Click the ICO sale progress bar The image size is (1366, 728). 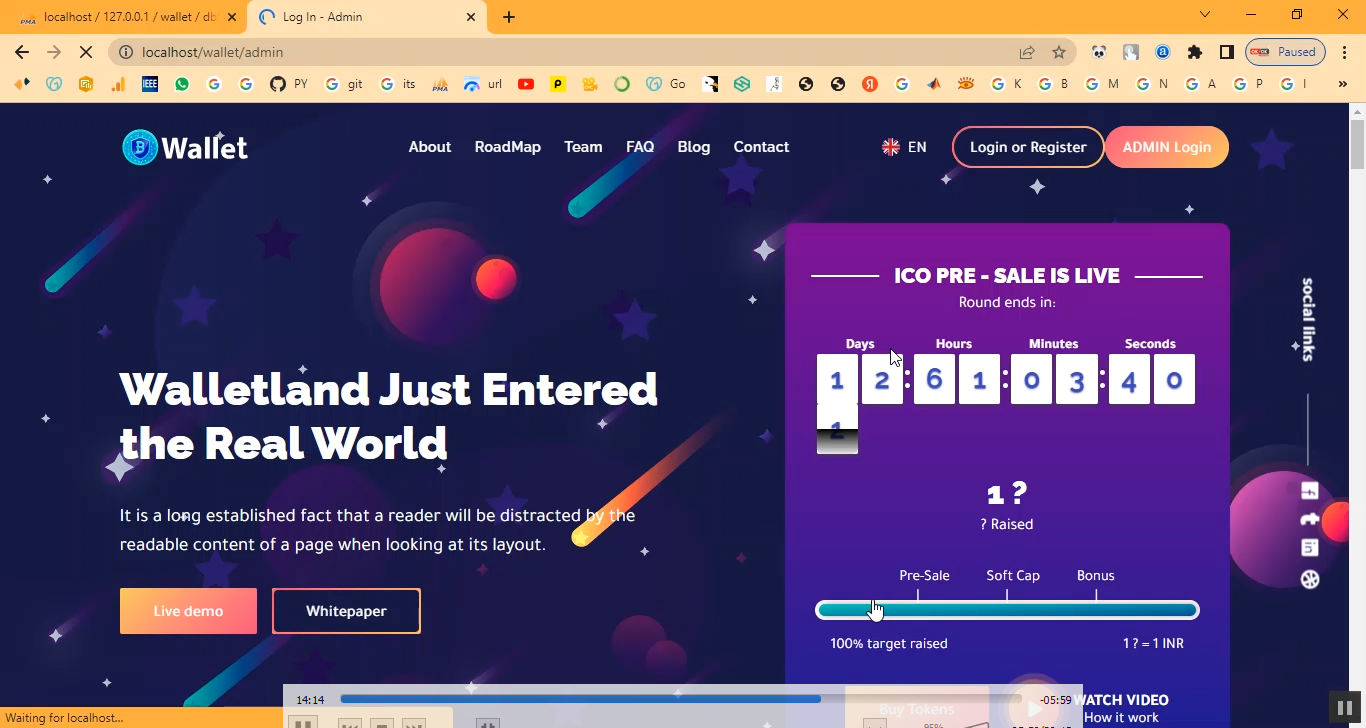[x=1007, y=610]
